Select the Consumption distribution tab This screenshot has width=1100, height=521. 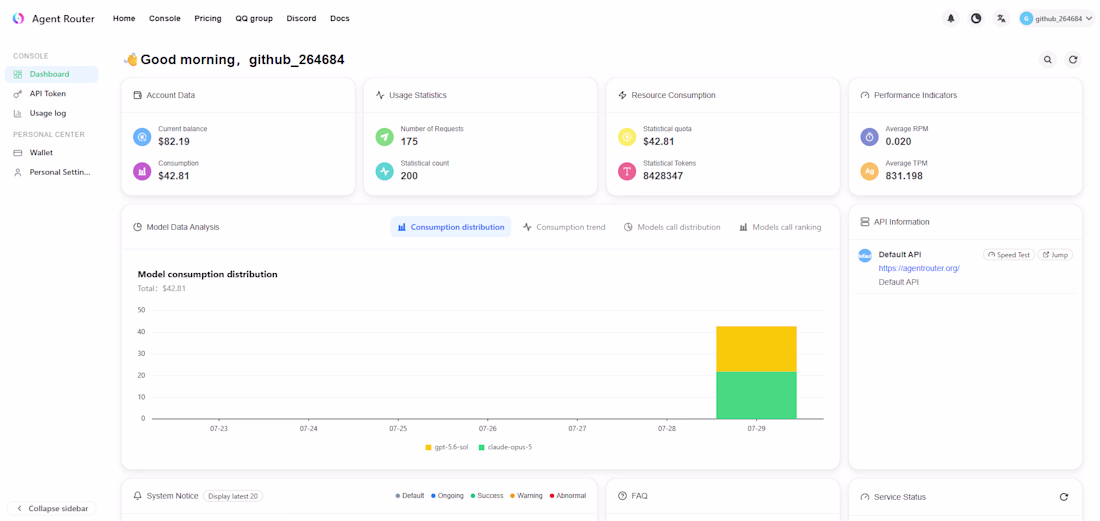(x=451, y=227)
